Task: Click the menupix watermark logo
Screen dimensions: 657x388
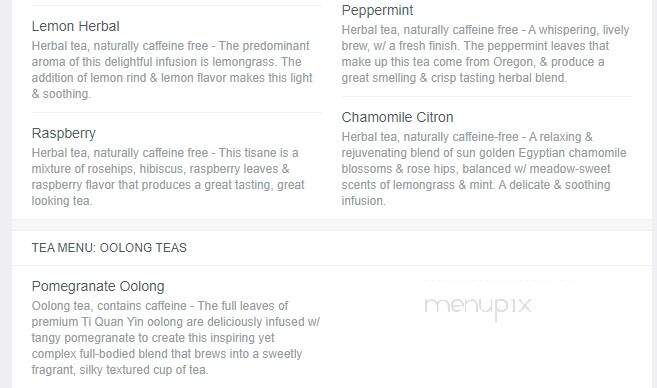Action: coord(478,306)
